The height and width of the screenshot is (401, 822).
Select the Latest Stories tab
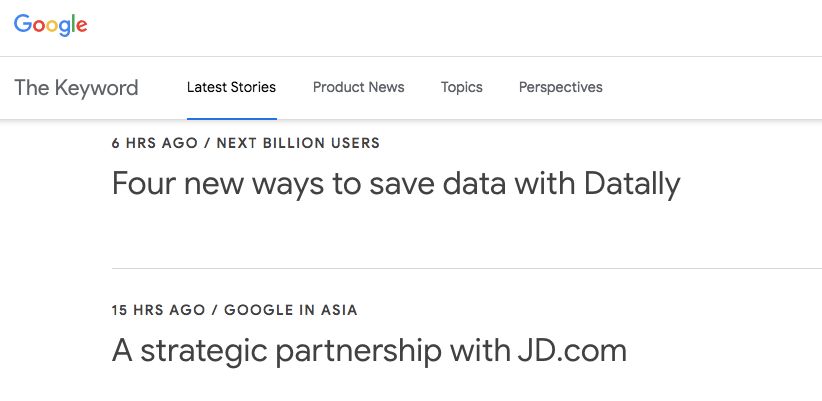[231, 87]
